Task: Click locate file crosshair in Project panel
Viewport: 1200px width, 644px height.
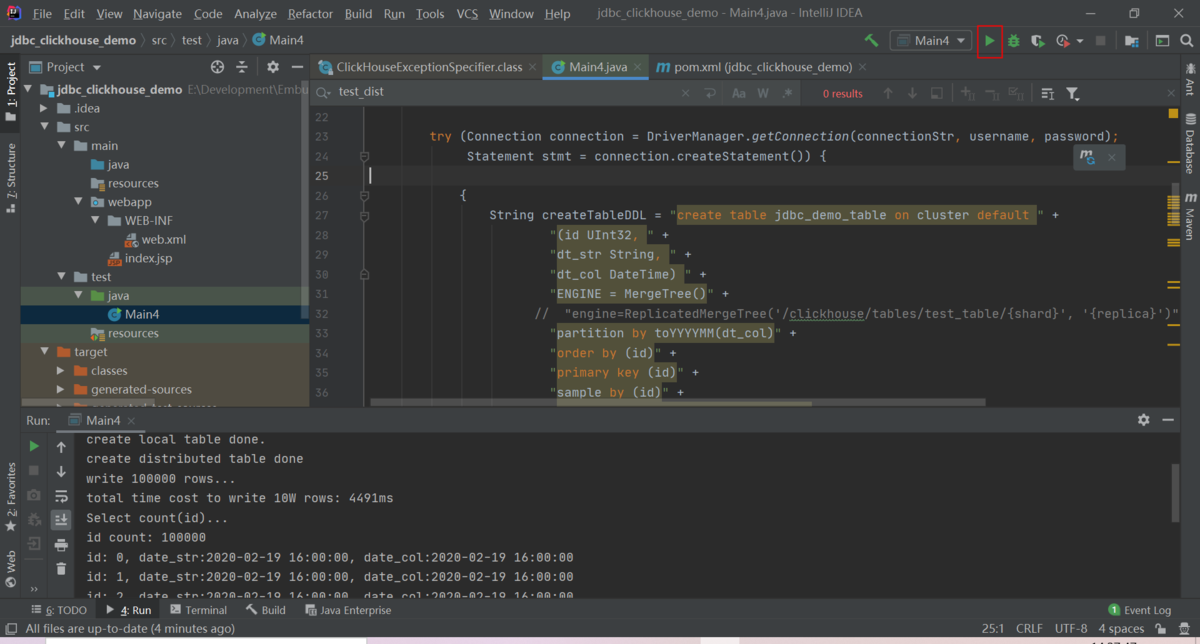Action: 218,67
